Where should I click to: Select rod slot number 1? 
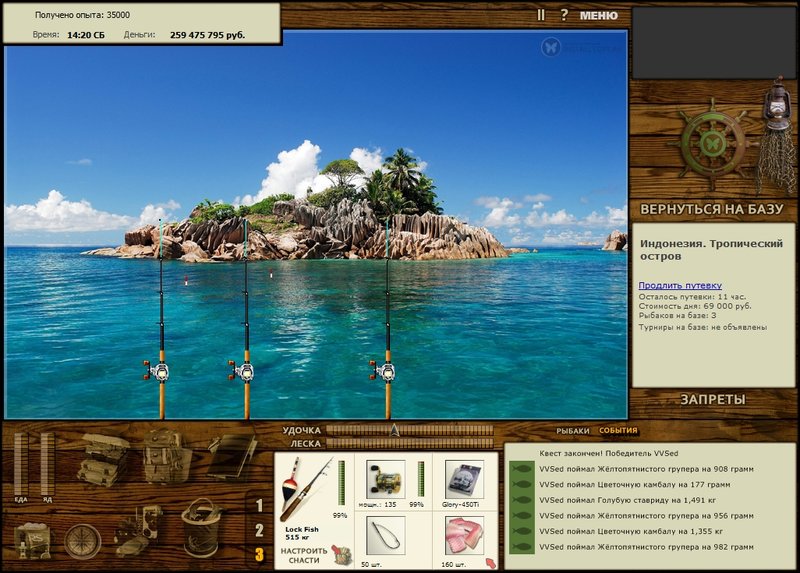(x=259, y=505)
